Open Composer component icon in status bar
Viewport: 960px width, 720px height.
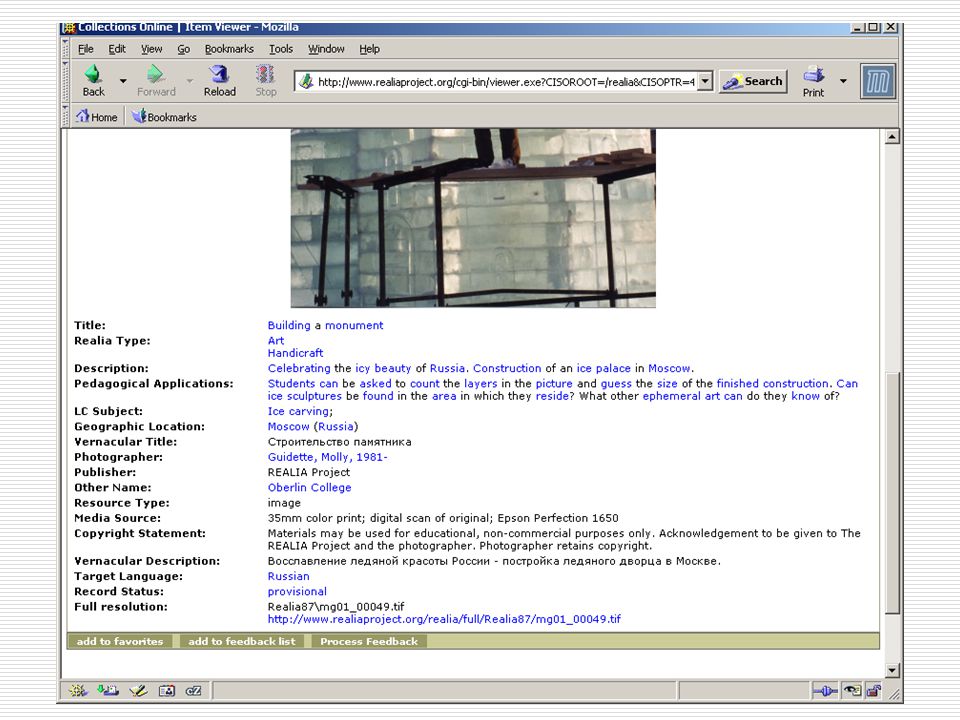pyautogui.click(x=138, y=691)
